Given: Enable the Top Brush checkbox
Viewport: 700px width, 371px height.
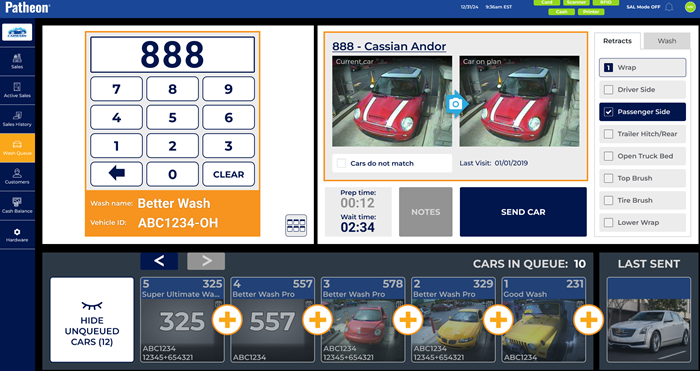Looking at the screenshot, I should point(608,179).
